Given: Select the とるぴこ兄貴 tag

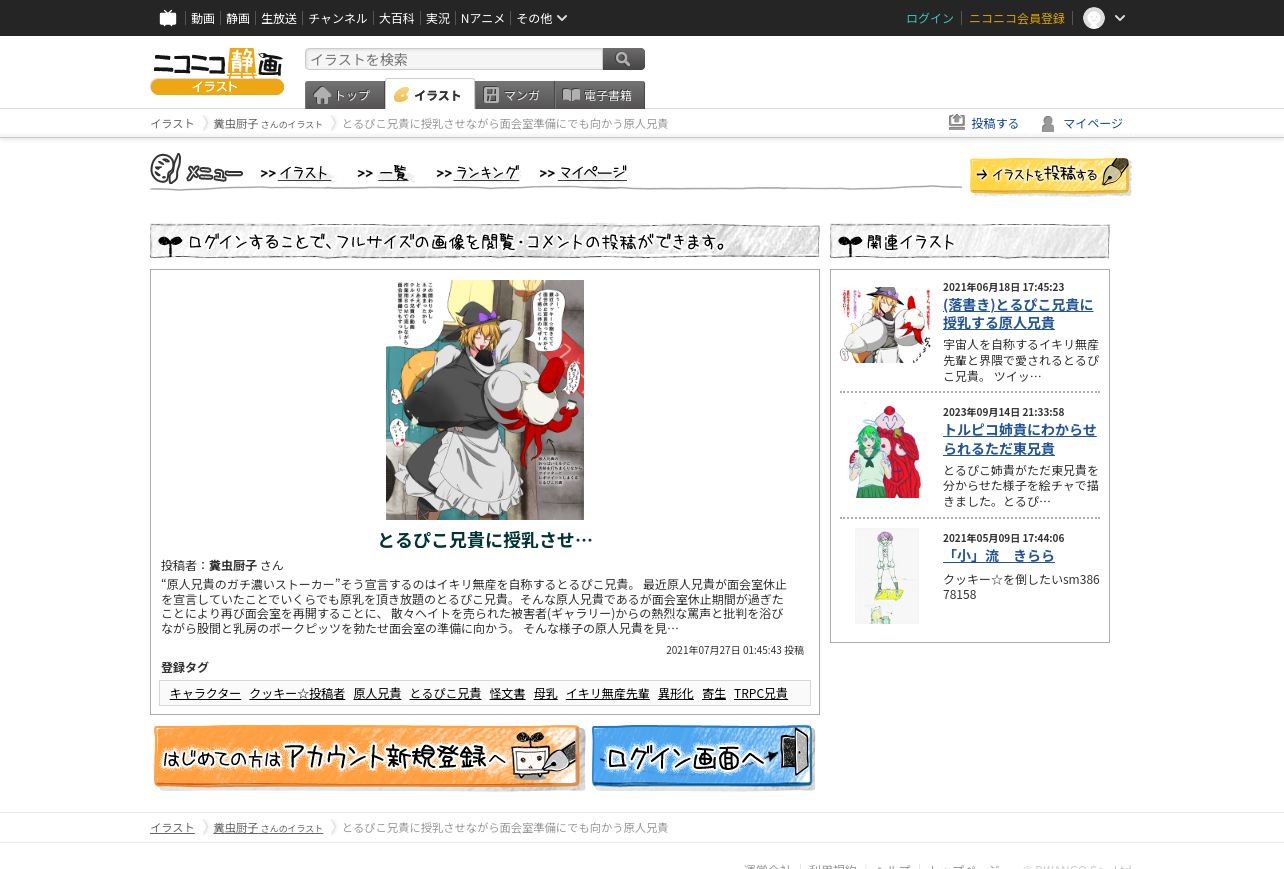Looking at the screenshot, I should click(445, 693).
